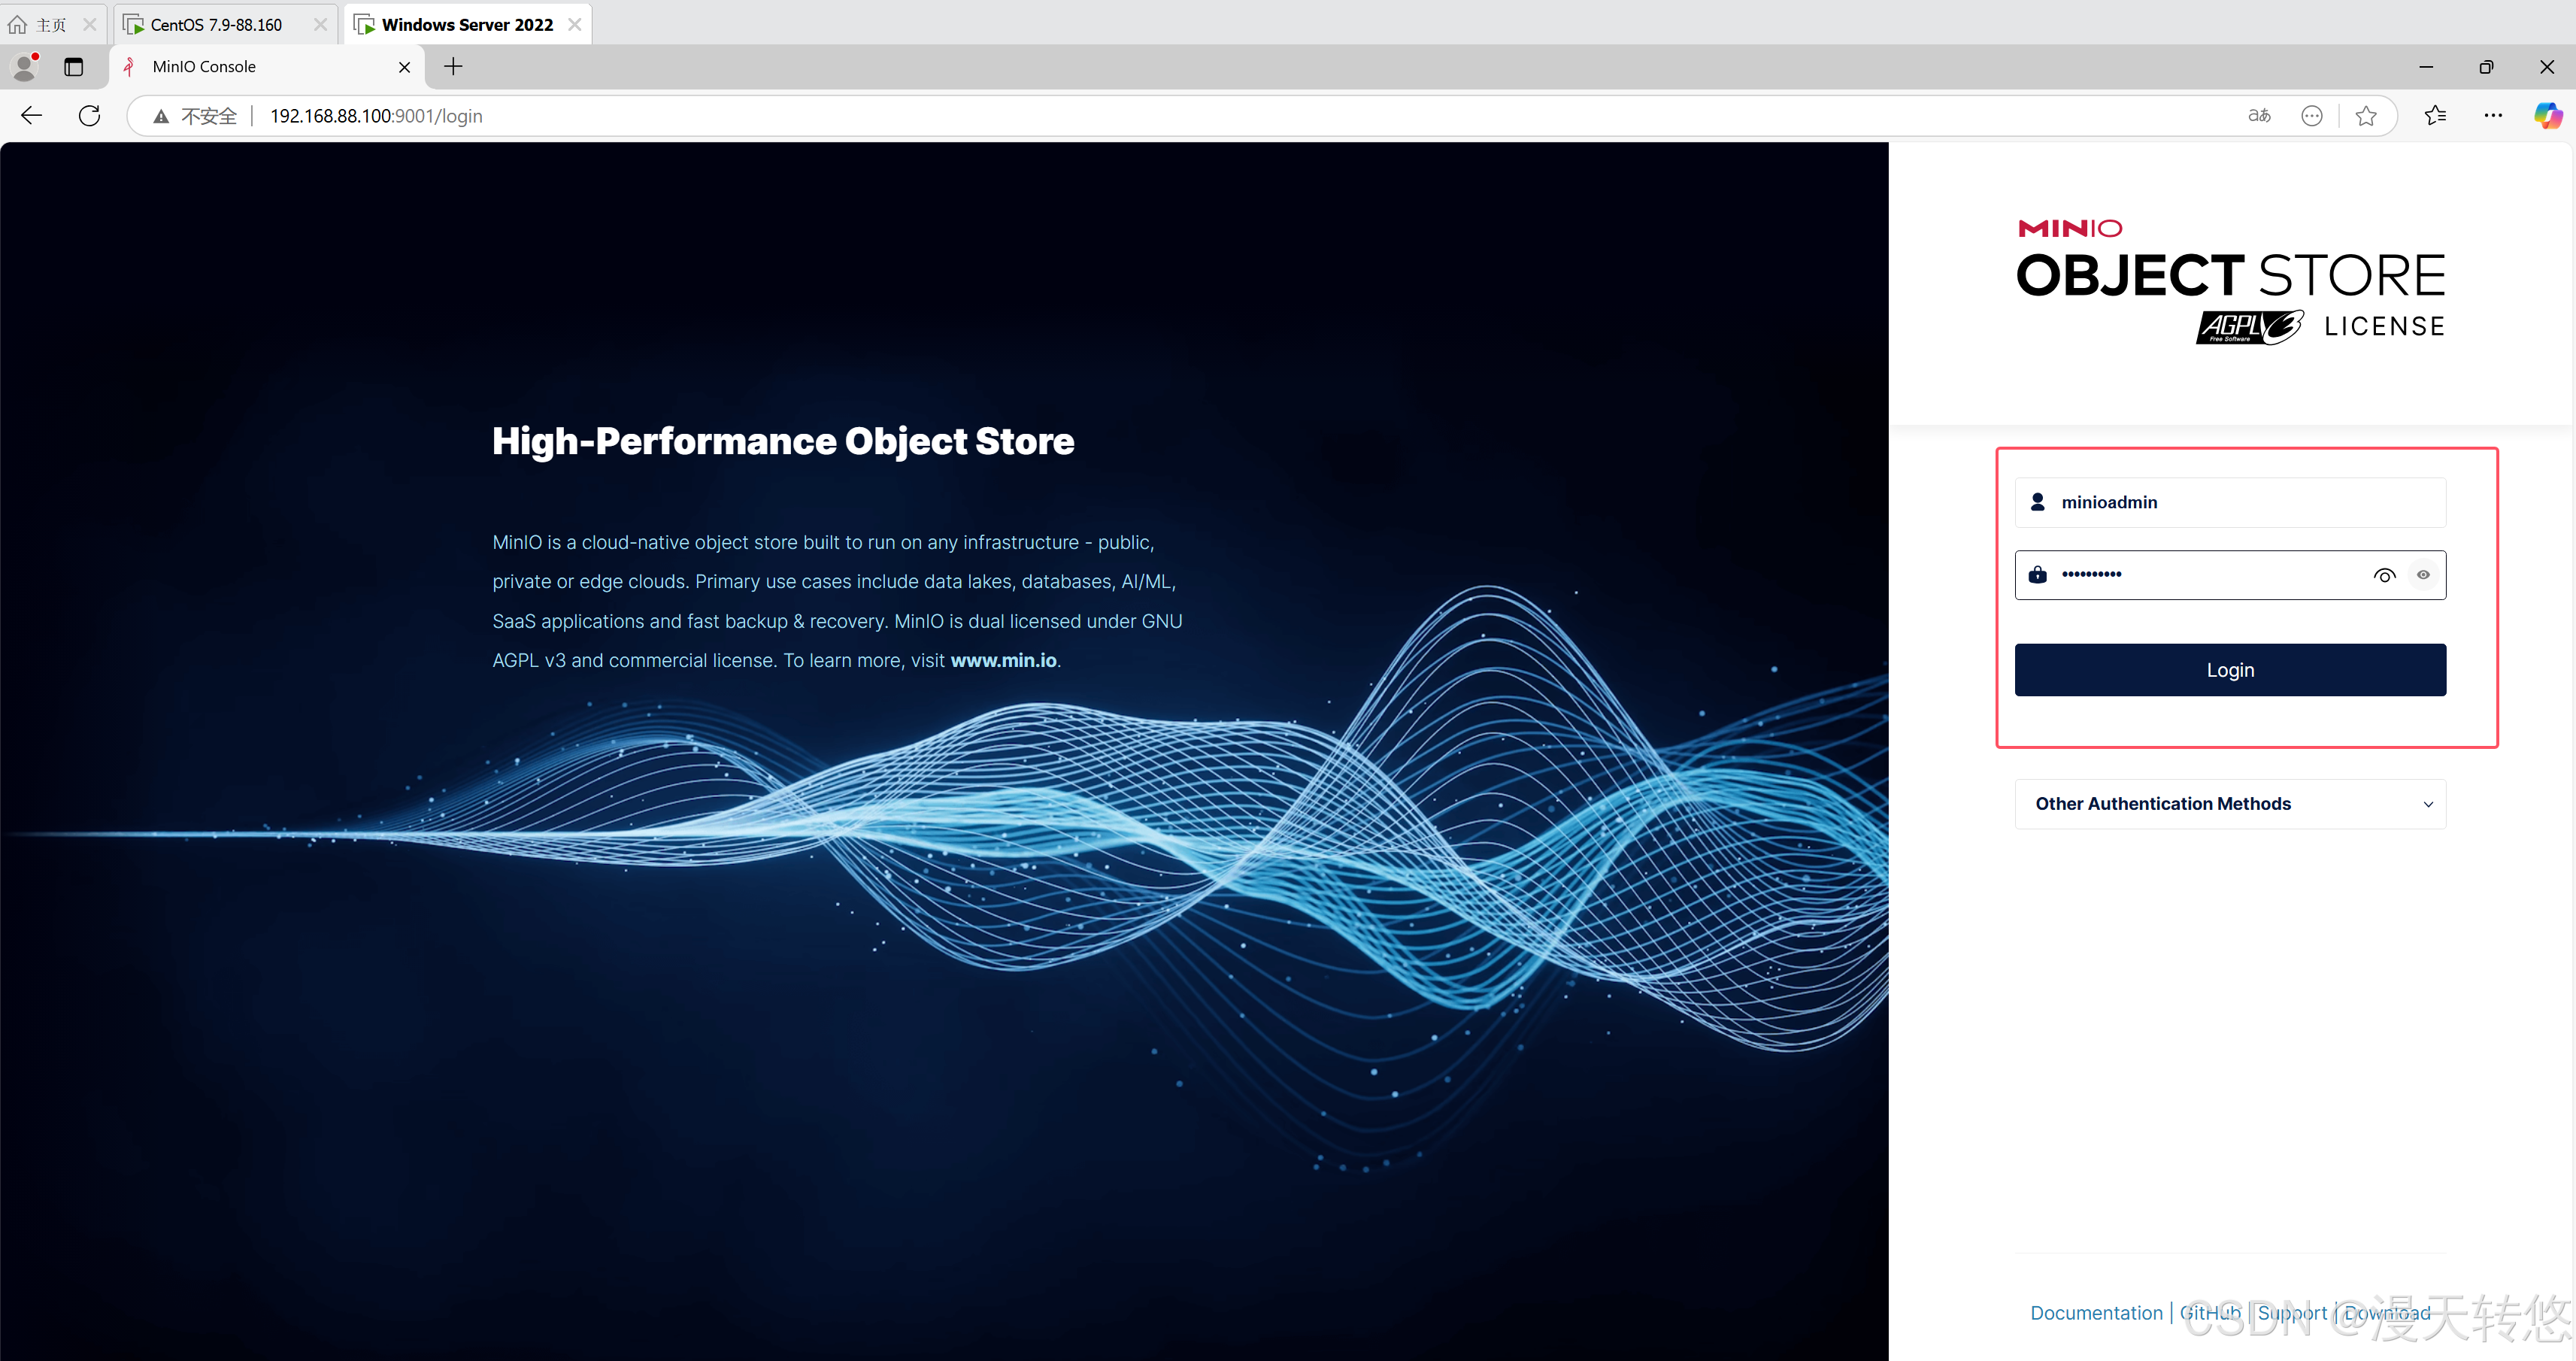
Task: Click the browser profile avatar icon
Action: click(x=24, y=67)
